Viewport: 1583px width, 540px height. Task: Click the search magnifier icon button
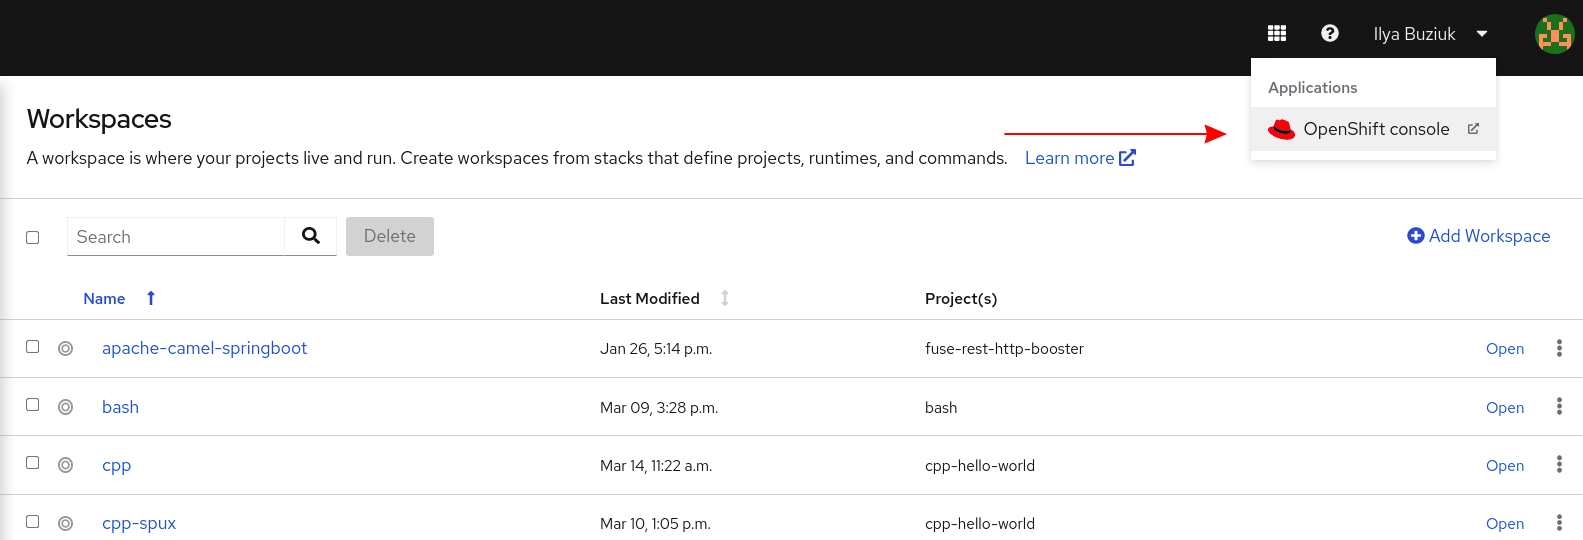(x=311, y=236)
